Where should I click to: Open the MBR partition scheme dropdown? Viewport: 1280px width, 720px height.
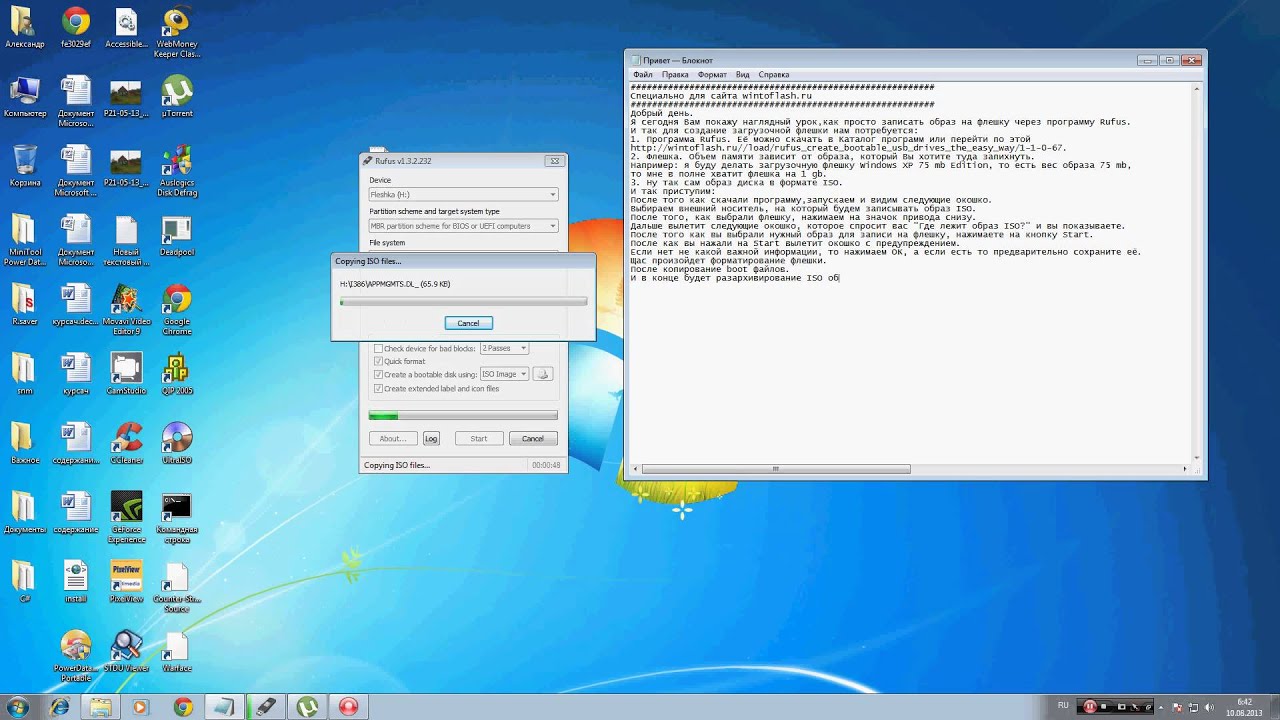click(463, 226)
